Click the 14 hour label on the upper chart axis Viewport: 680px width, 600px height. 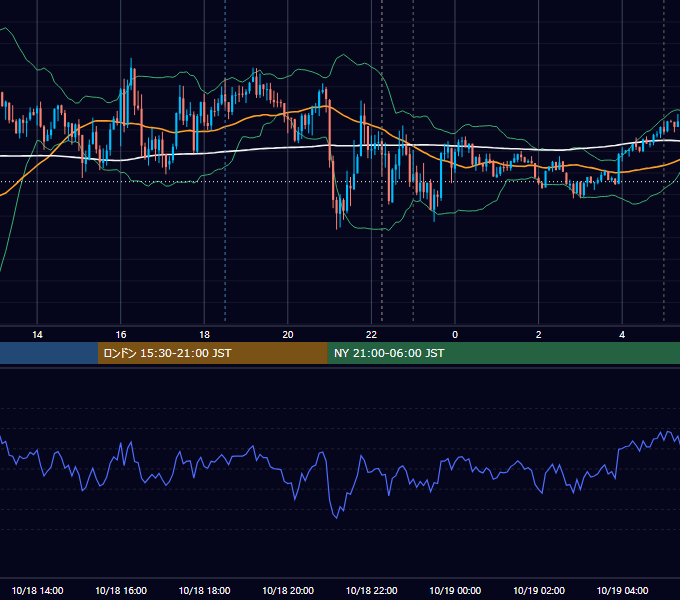coord(37,335)
